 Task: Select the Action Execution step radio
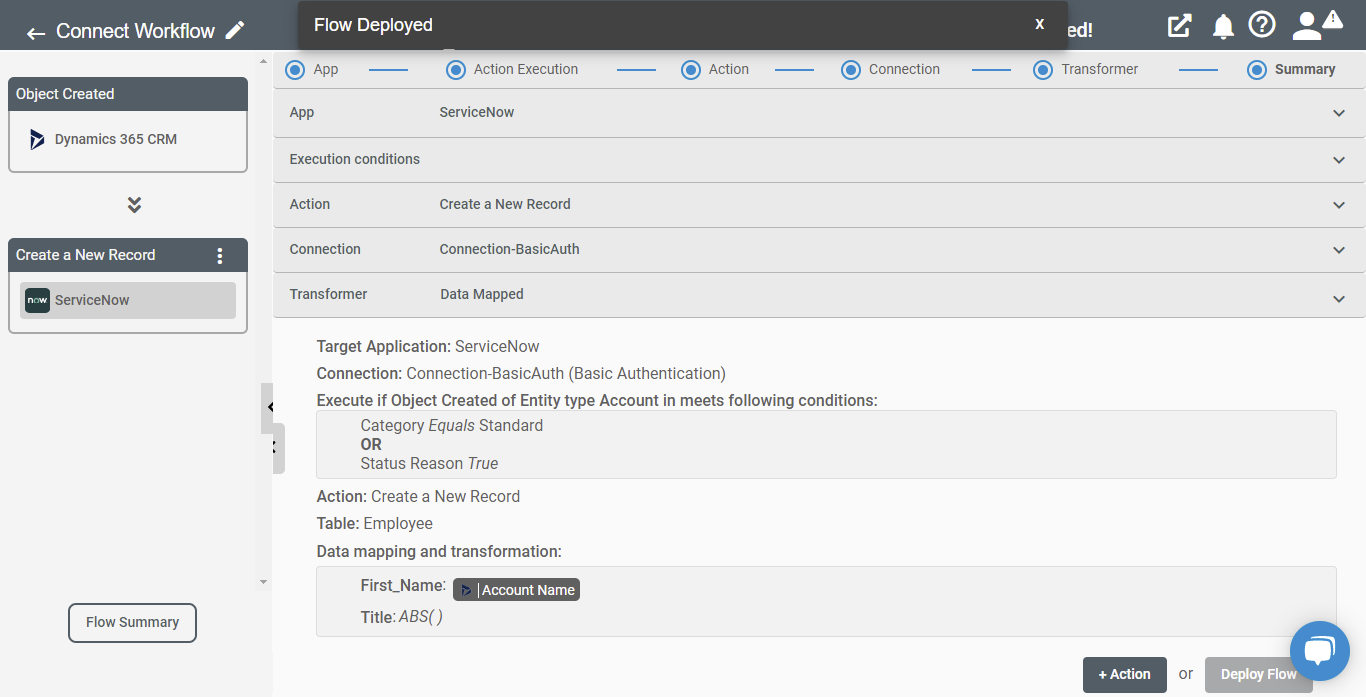[x=456, y=70]
